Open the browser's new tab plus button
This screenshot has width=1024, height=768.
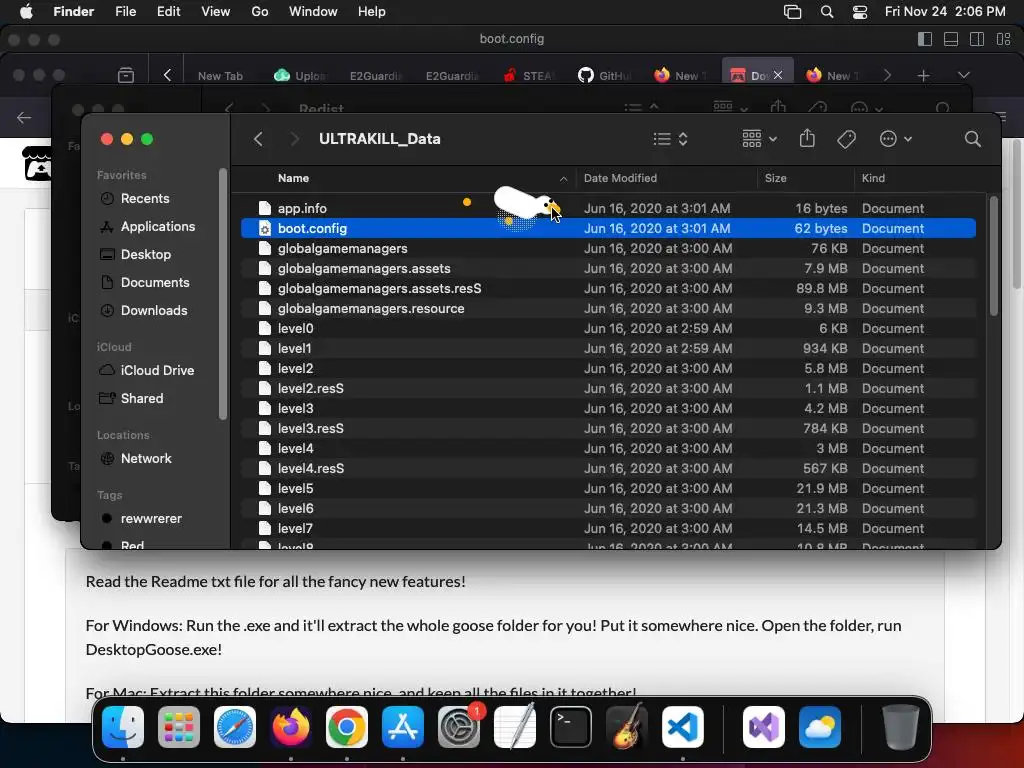[x=923, y=76]
